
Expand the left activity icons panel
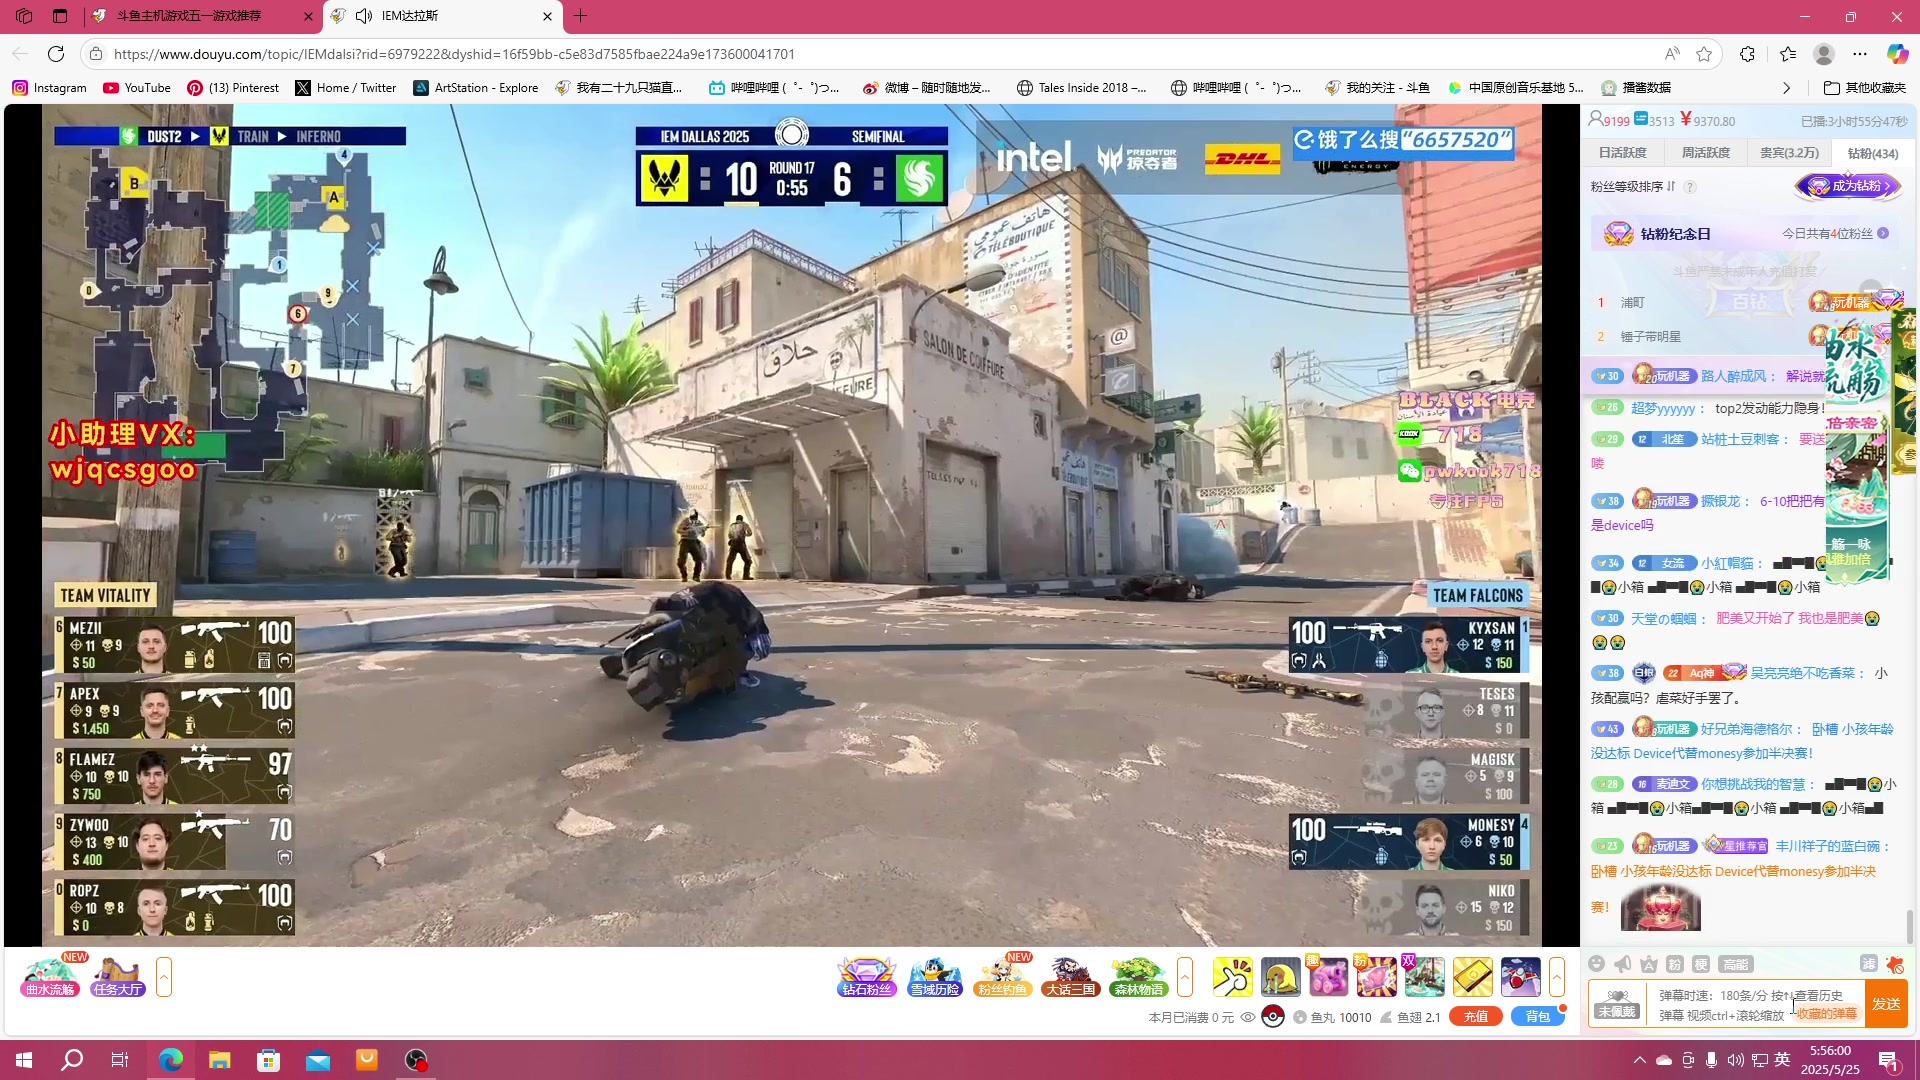click(x=164, y=977)
